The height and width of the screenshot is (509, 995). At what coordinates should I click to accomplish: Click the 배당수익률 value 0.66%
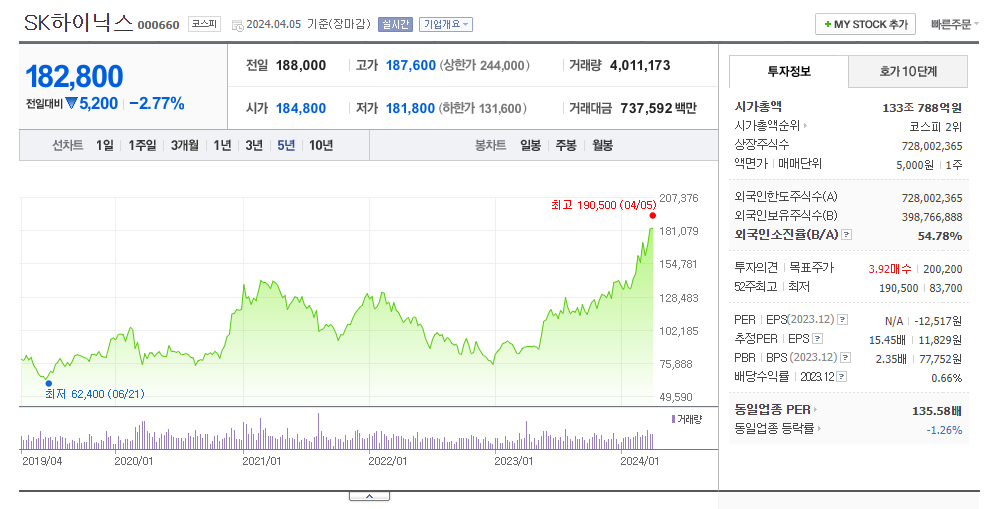[x=946, y=378]
